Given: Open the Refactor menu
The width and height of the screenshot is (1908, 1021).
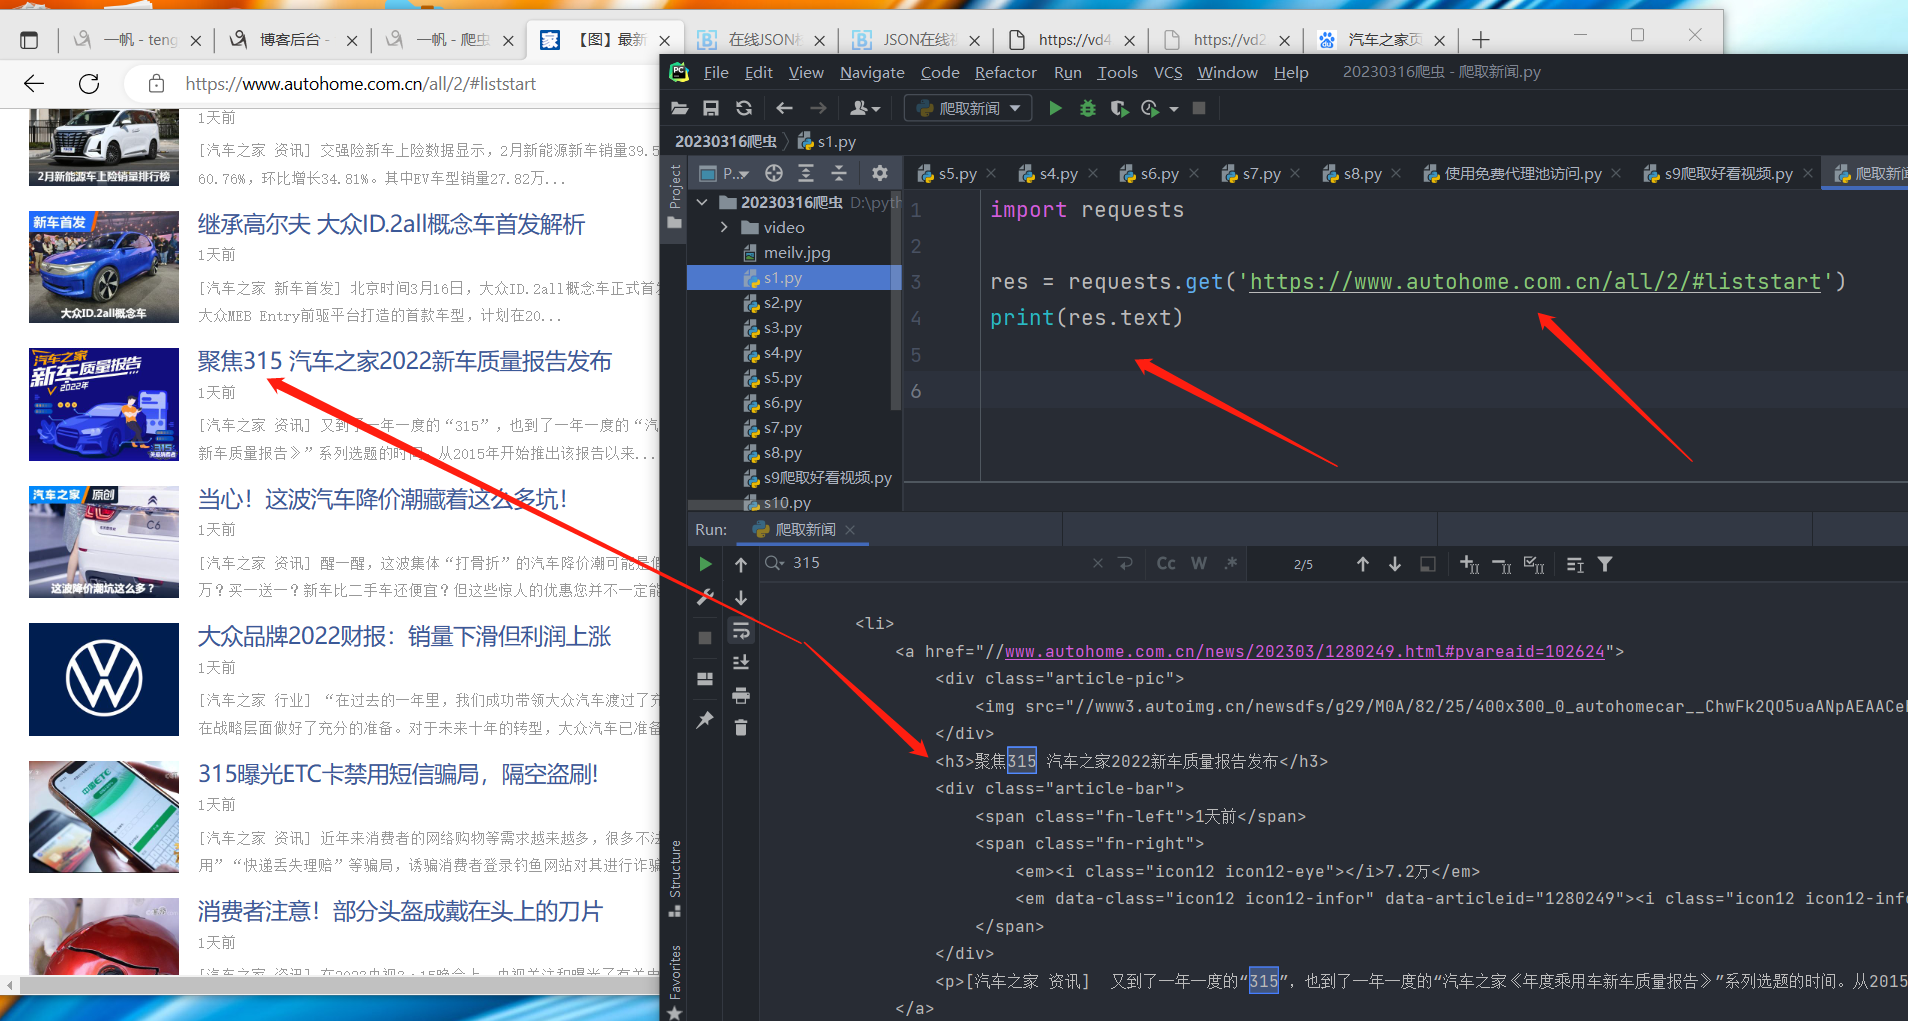Looking at the screenshot, I should (1005, 72).
